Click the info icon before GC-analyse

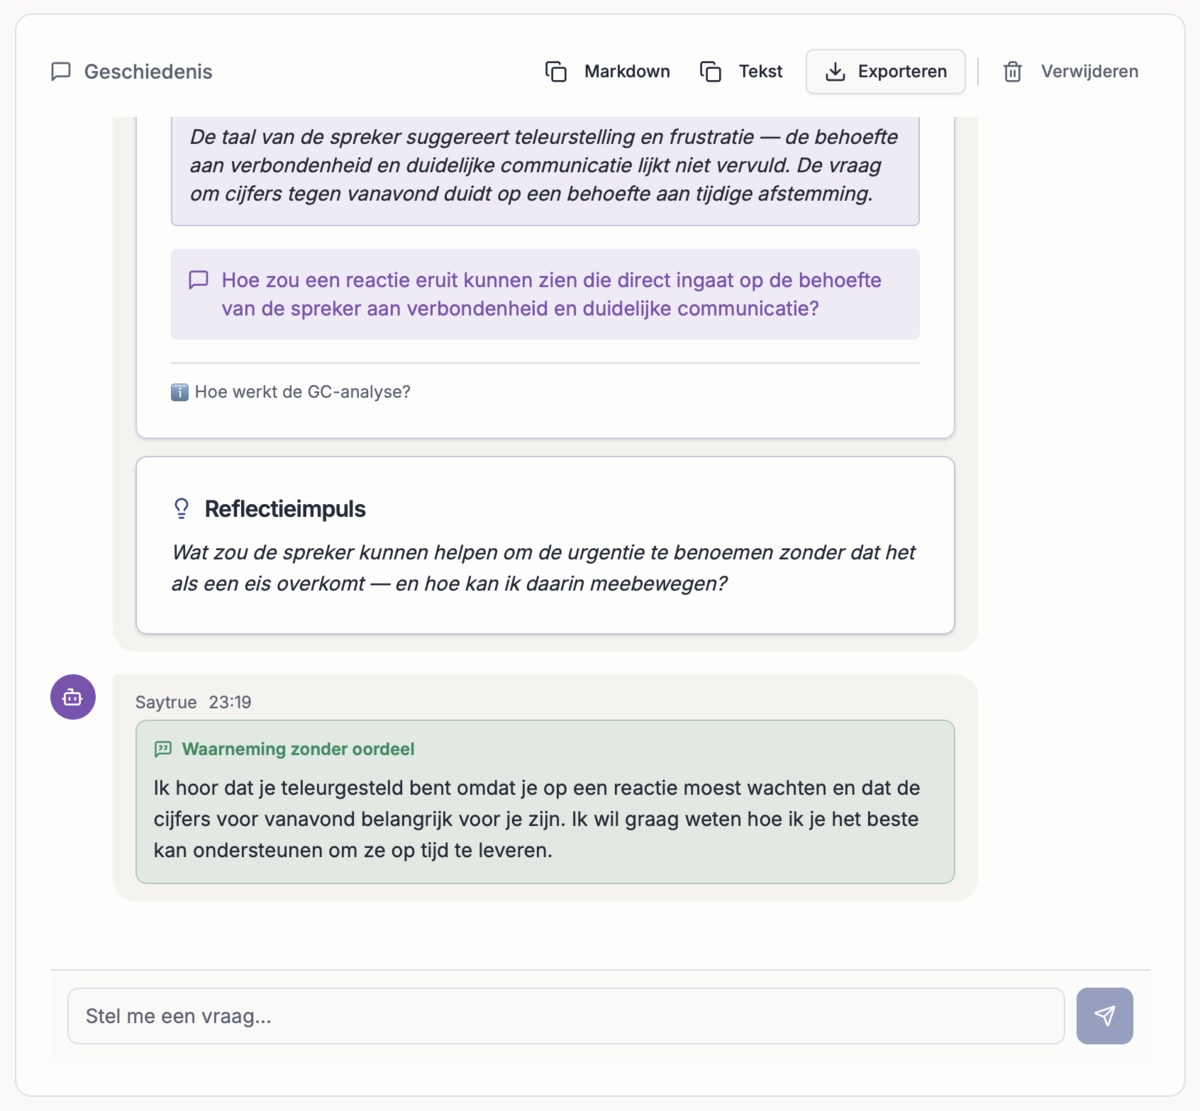click(x=180, y=392)
